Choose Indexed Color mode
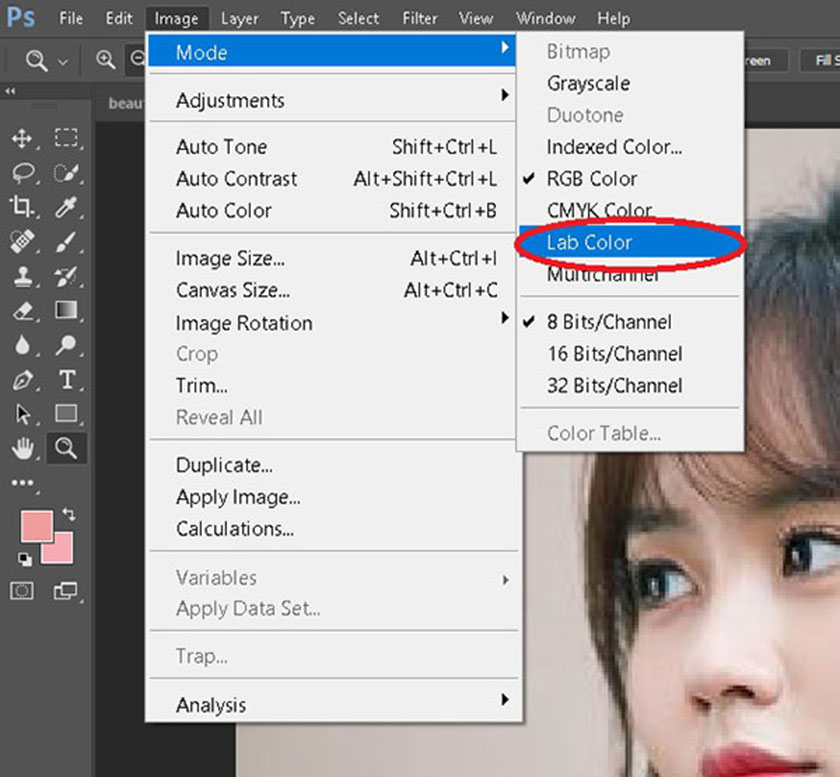Screen dimensions: 840x777 pos(630,147)
